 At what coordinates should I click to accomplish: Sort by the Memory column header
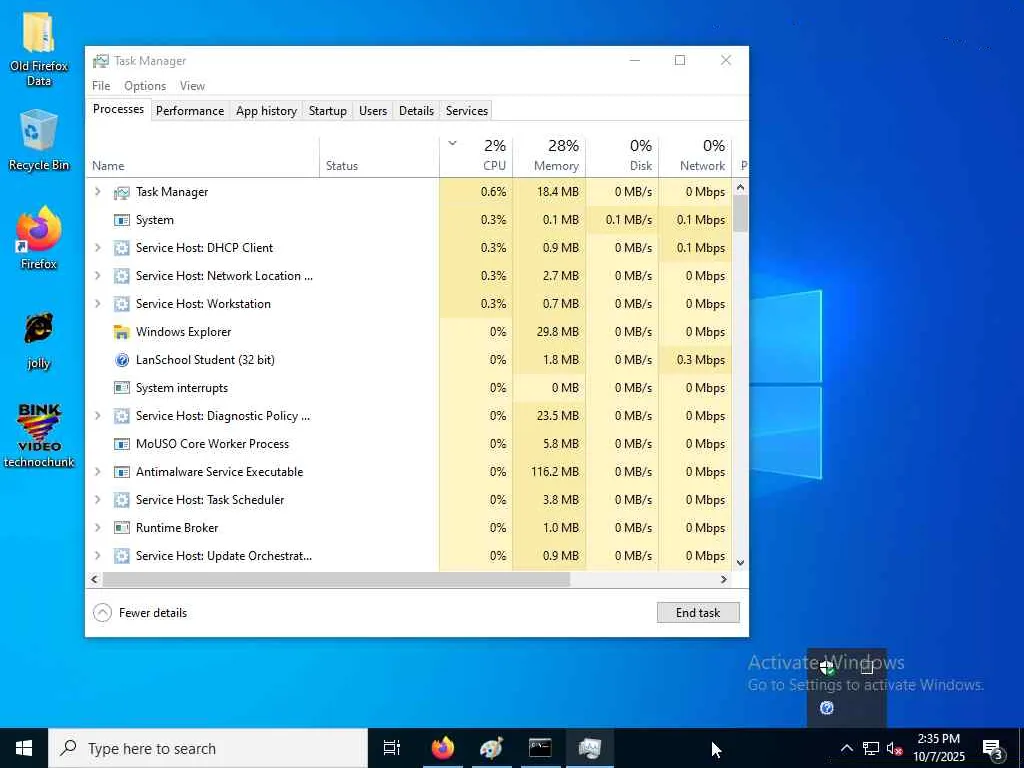tap(549, 155)
